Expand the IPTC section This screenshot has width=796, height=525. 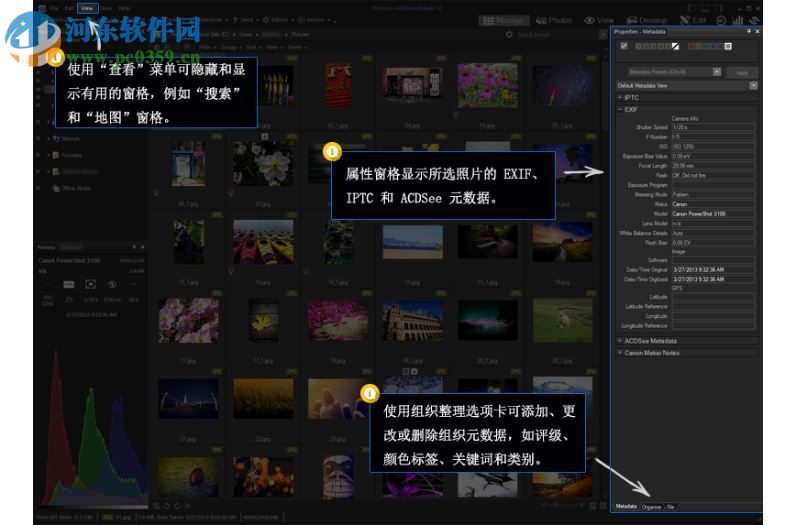click(619, 97)
